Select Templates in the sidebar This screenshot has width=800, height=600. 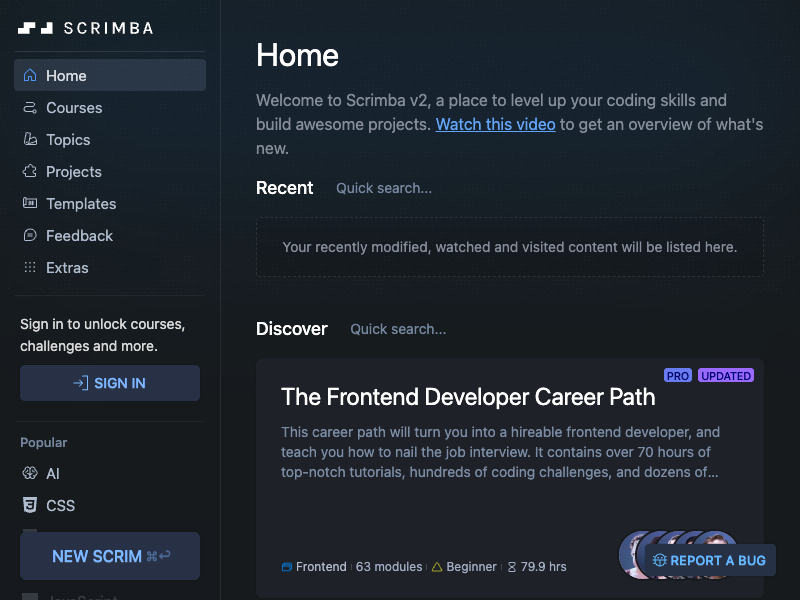click(x=110, y=204)
